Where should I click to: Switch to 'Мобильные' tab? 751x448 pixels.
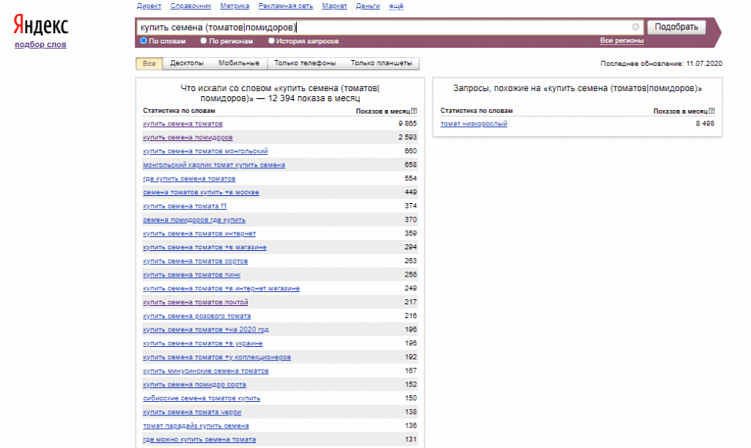(x=239, y=63)
